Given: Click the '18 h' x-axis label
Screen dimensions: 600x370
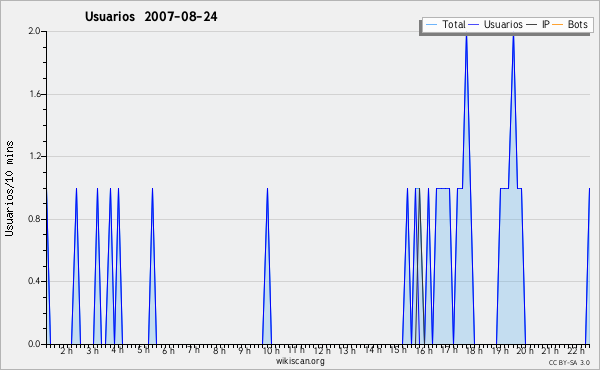Looking at the screenshot, I should pos(474,350).
